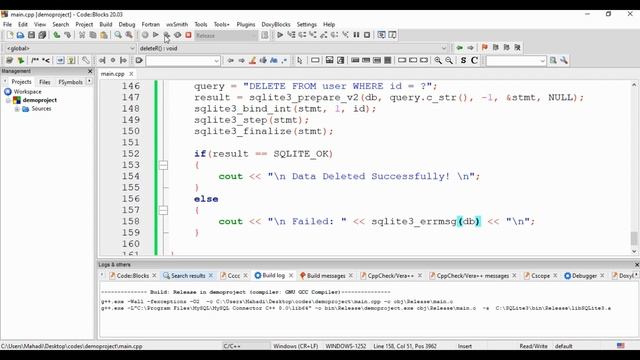Jump back with the green left arrow

point(460,48)
